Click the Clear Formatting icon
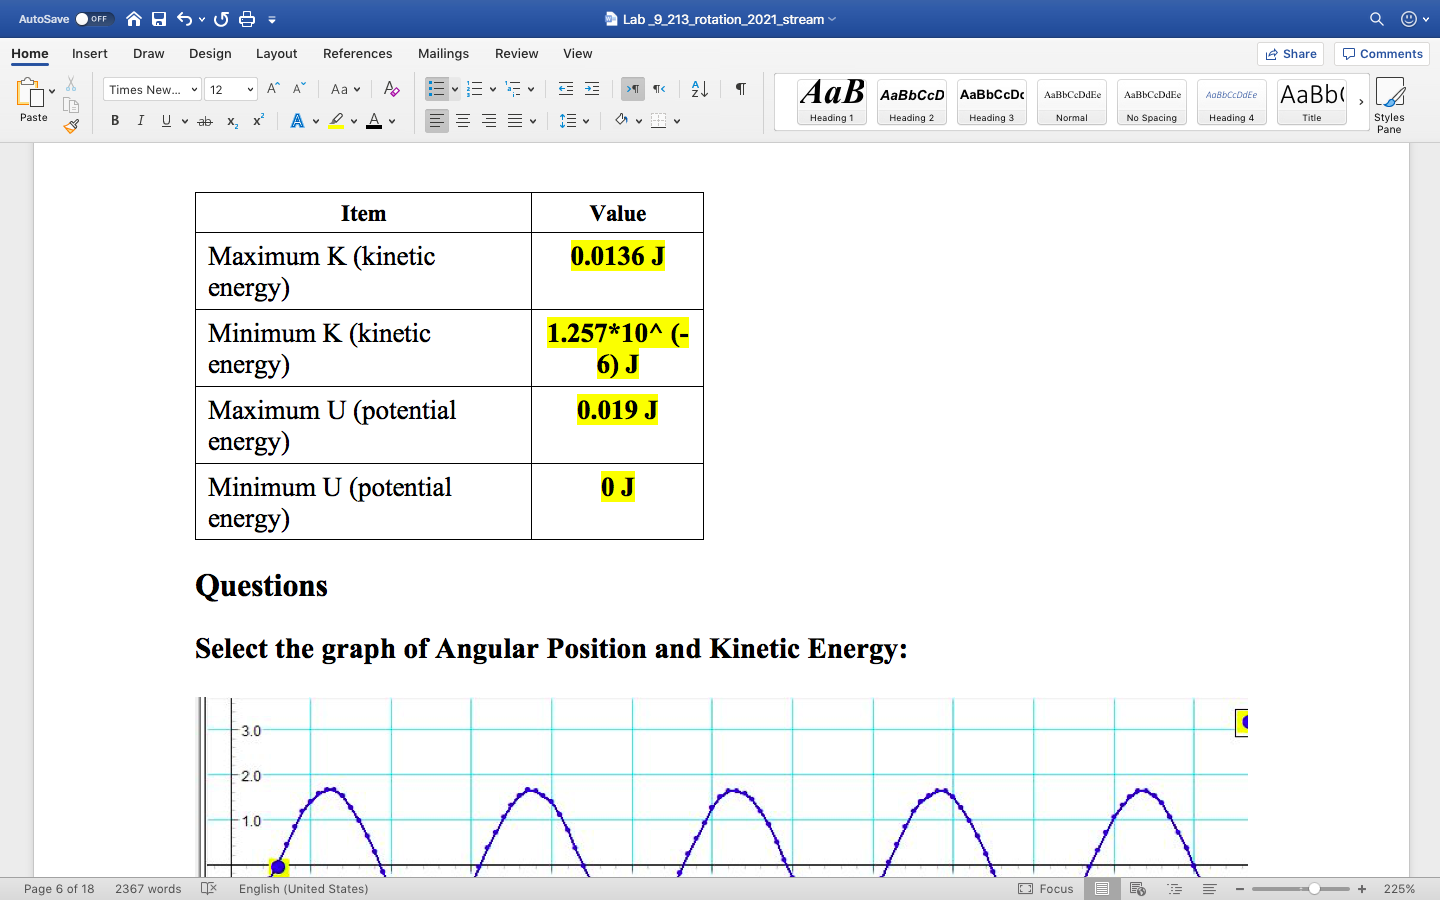The image size is (1440, 900). pos(392,89)
